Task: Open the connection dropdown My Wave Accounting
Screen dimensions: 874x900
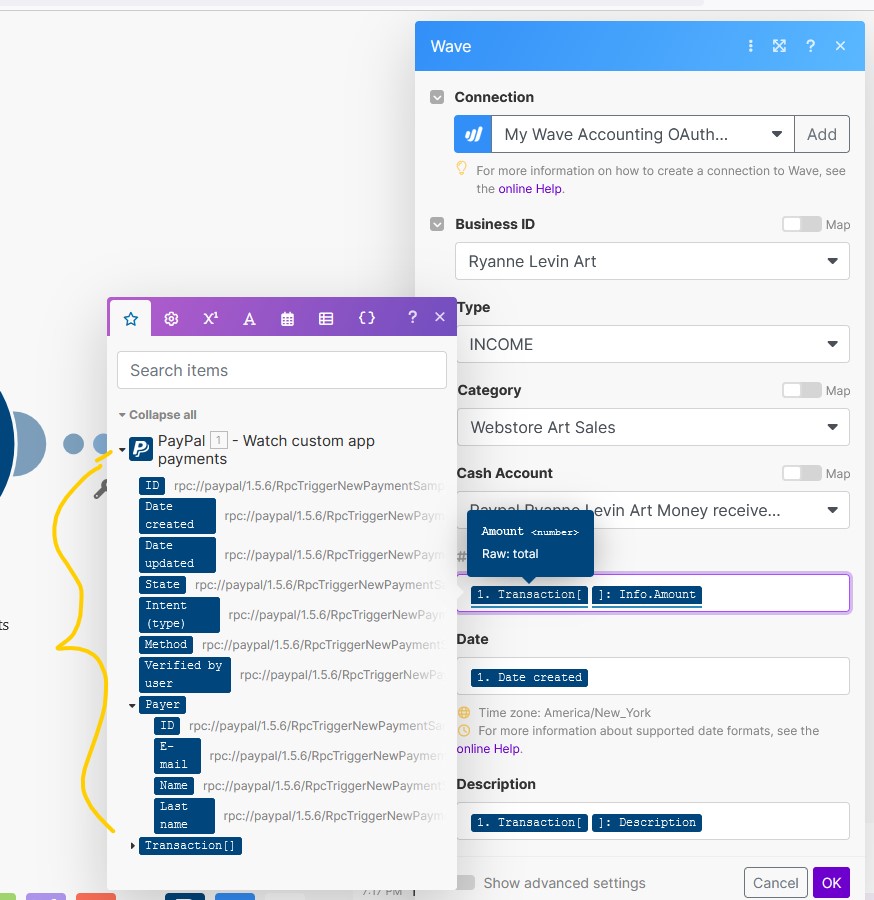Action: 643,134
